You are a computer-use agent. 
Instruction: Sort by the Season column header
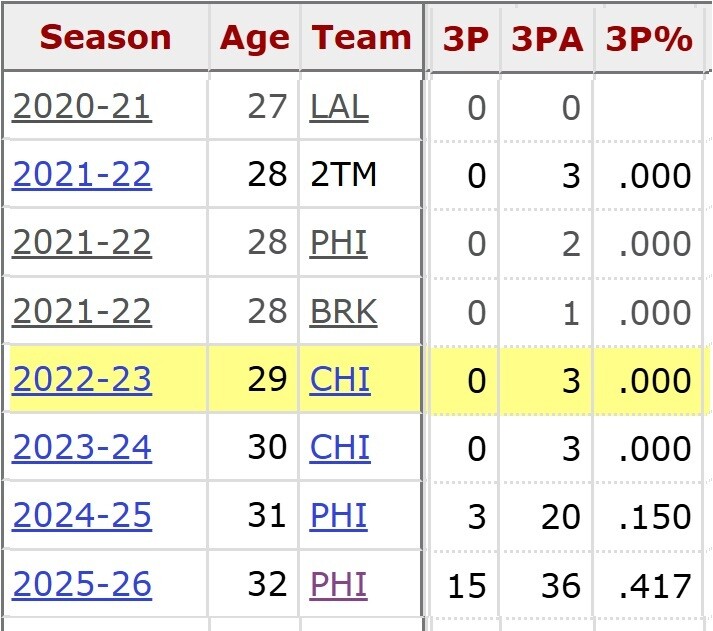tap(105, 38)
